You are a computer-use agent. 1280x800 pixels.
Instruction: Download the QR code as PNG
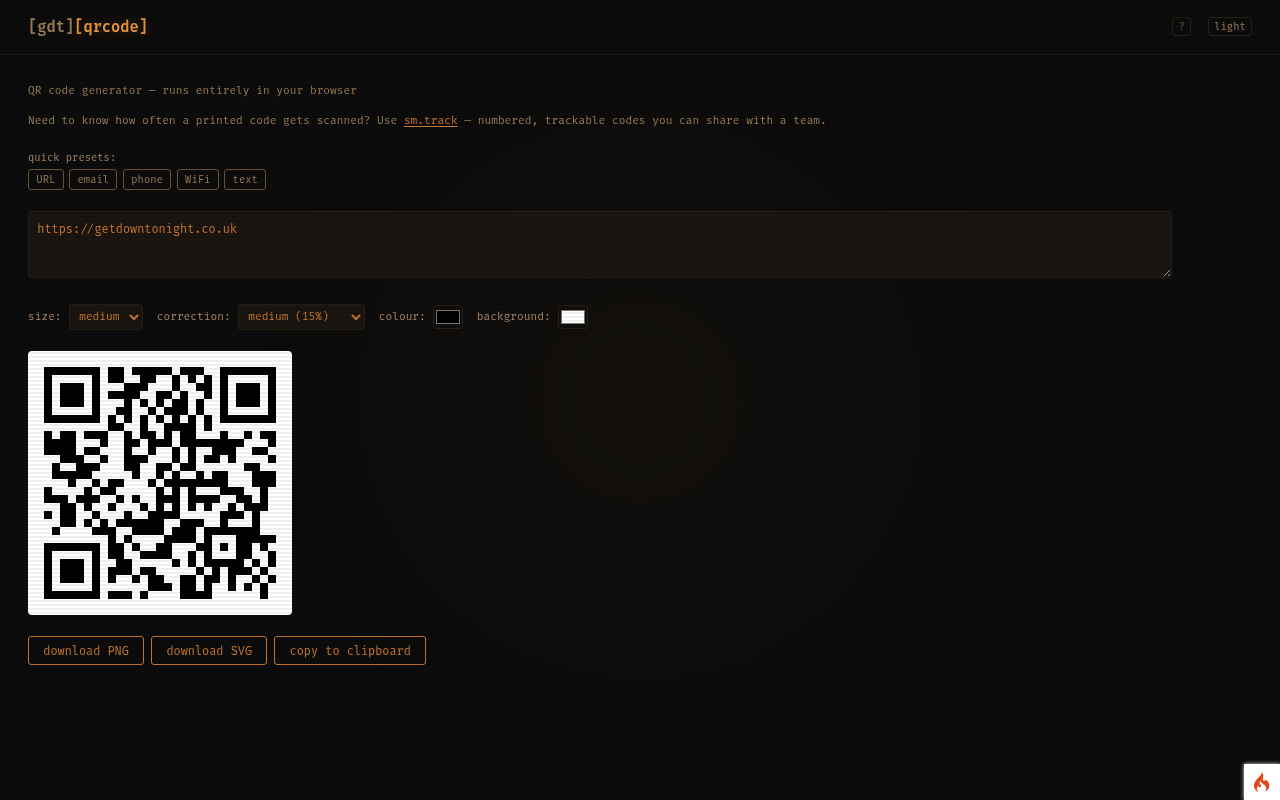(86, 650)
